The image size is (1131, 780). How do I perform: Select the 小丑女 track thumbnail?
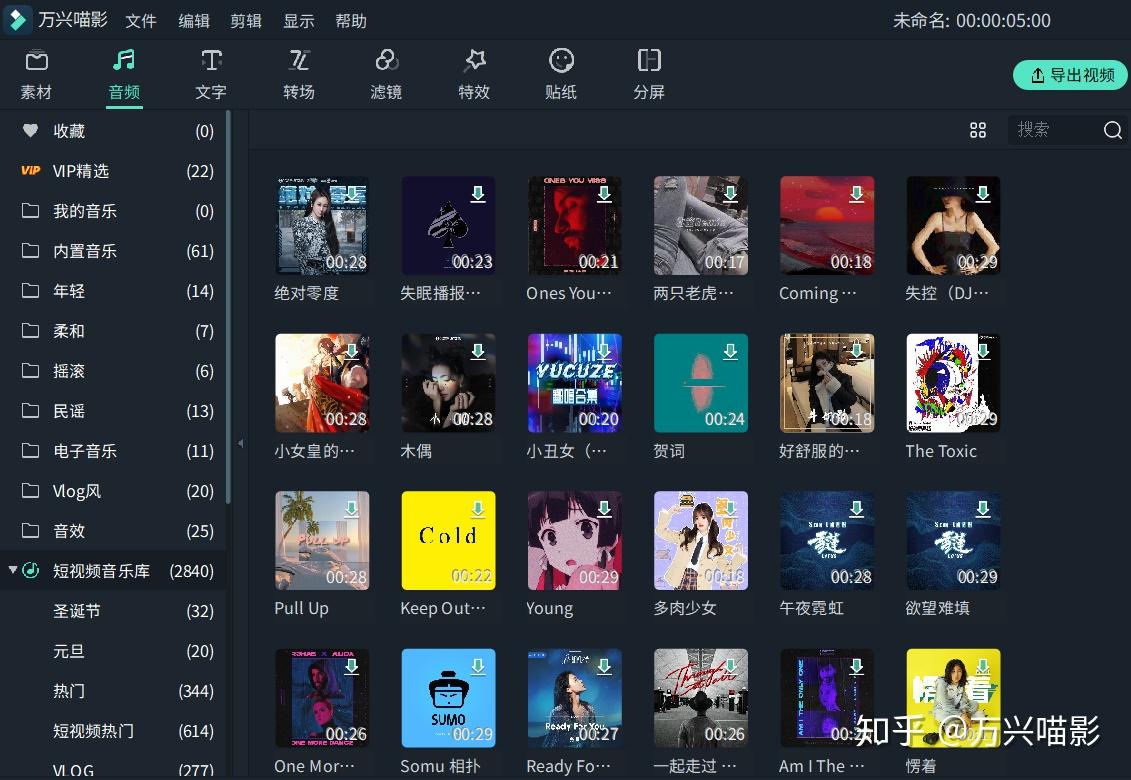[574, 383]
